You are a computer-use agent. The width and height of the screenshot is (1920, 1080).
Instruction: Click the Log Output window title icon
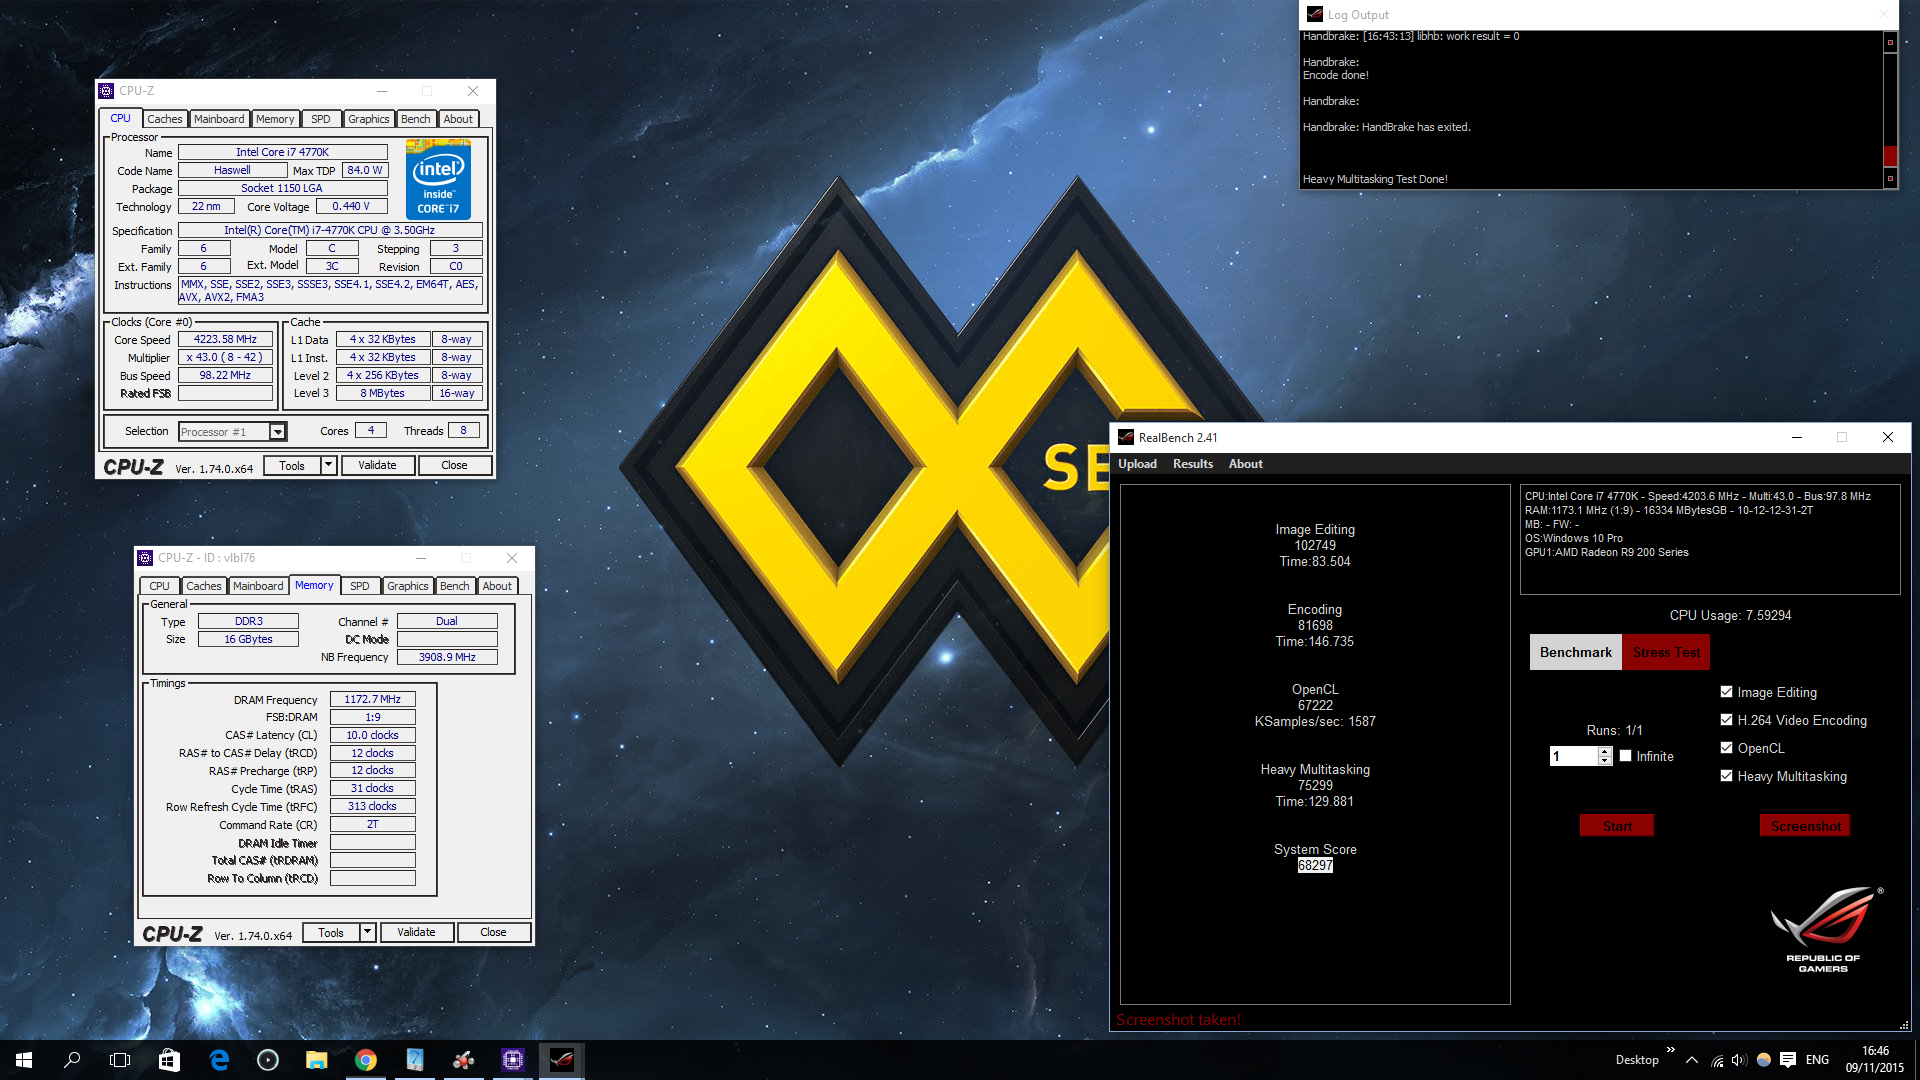pyautogui.click(x=1315, y=15)
